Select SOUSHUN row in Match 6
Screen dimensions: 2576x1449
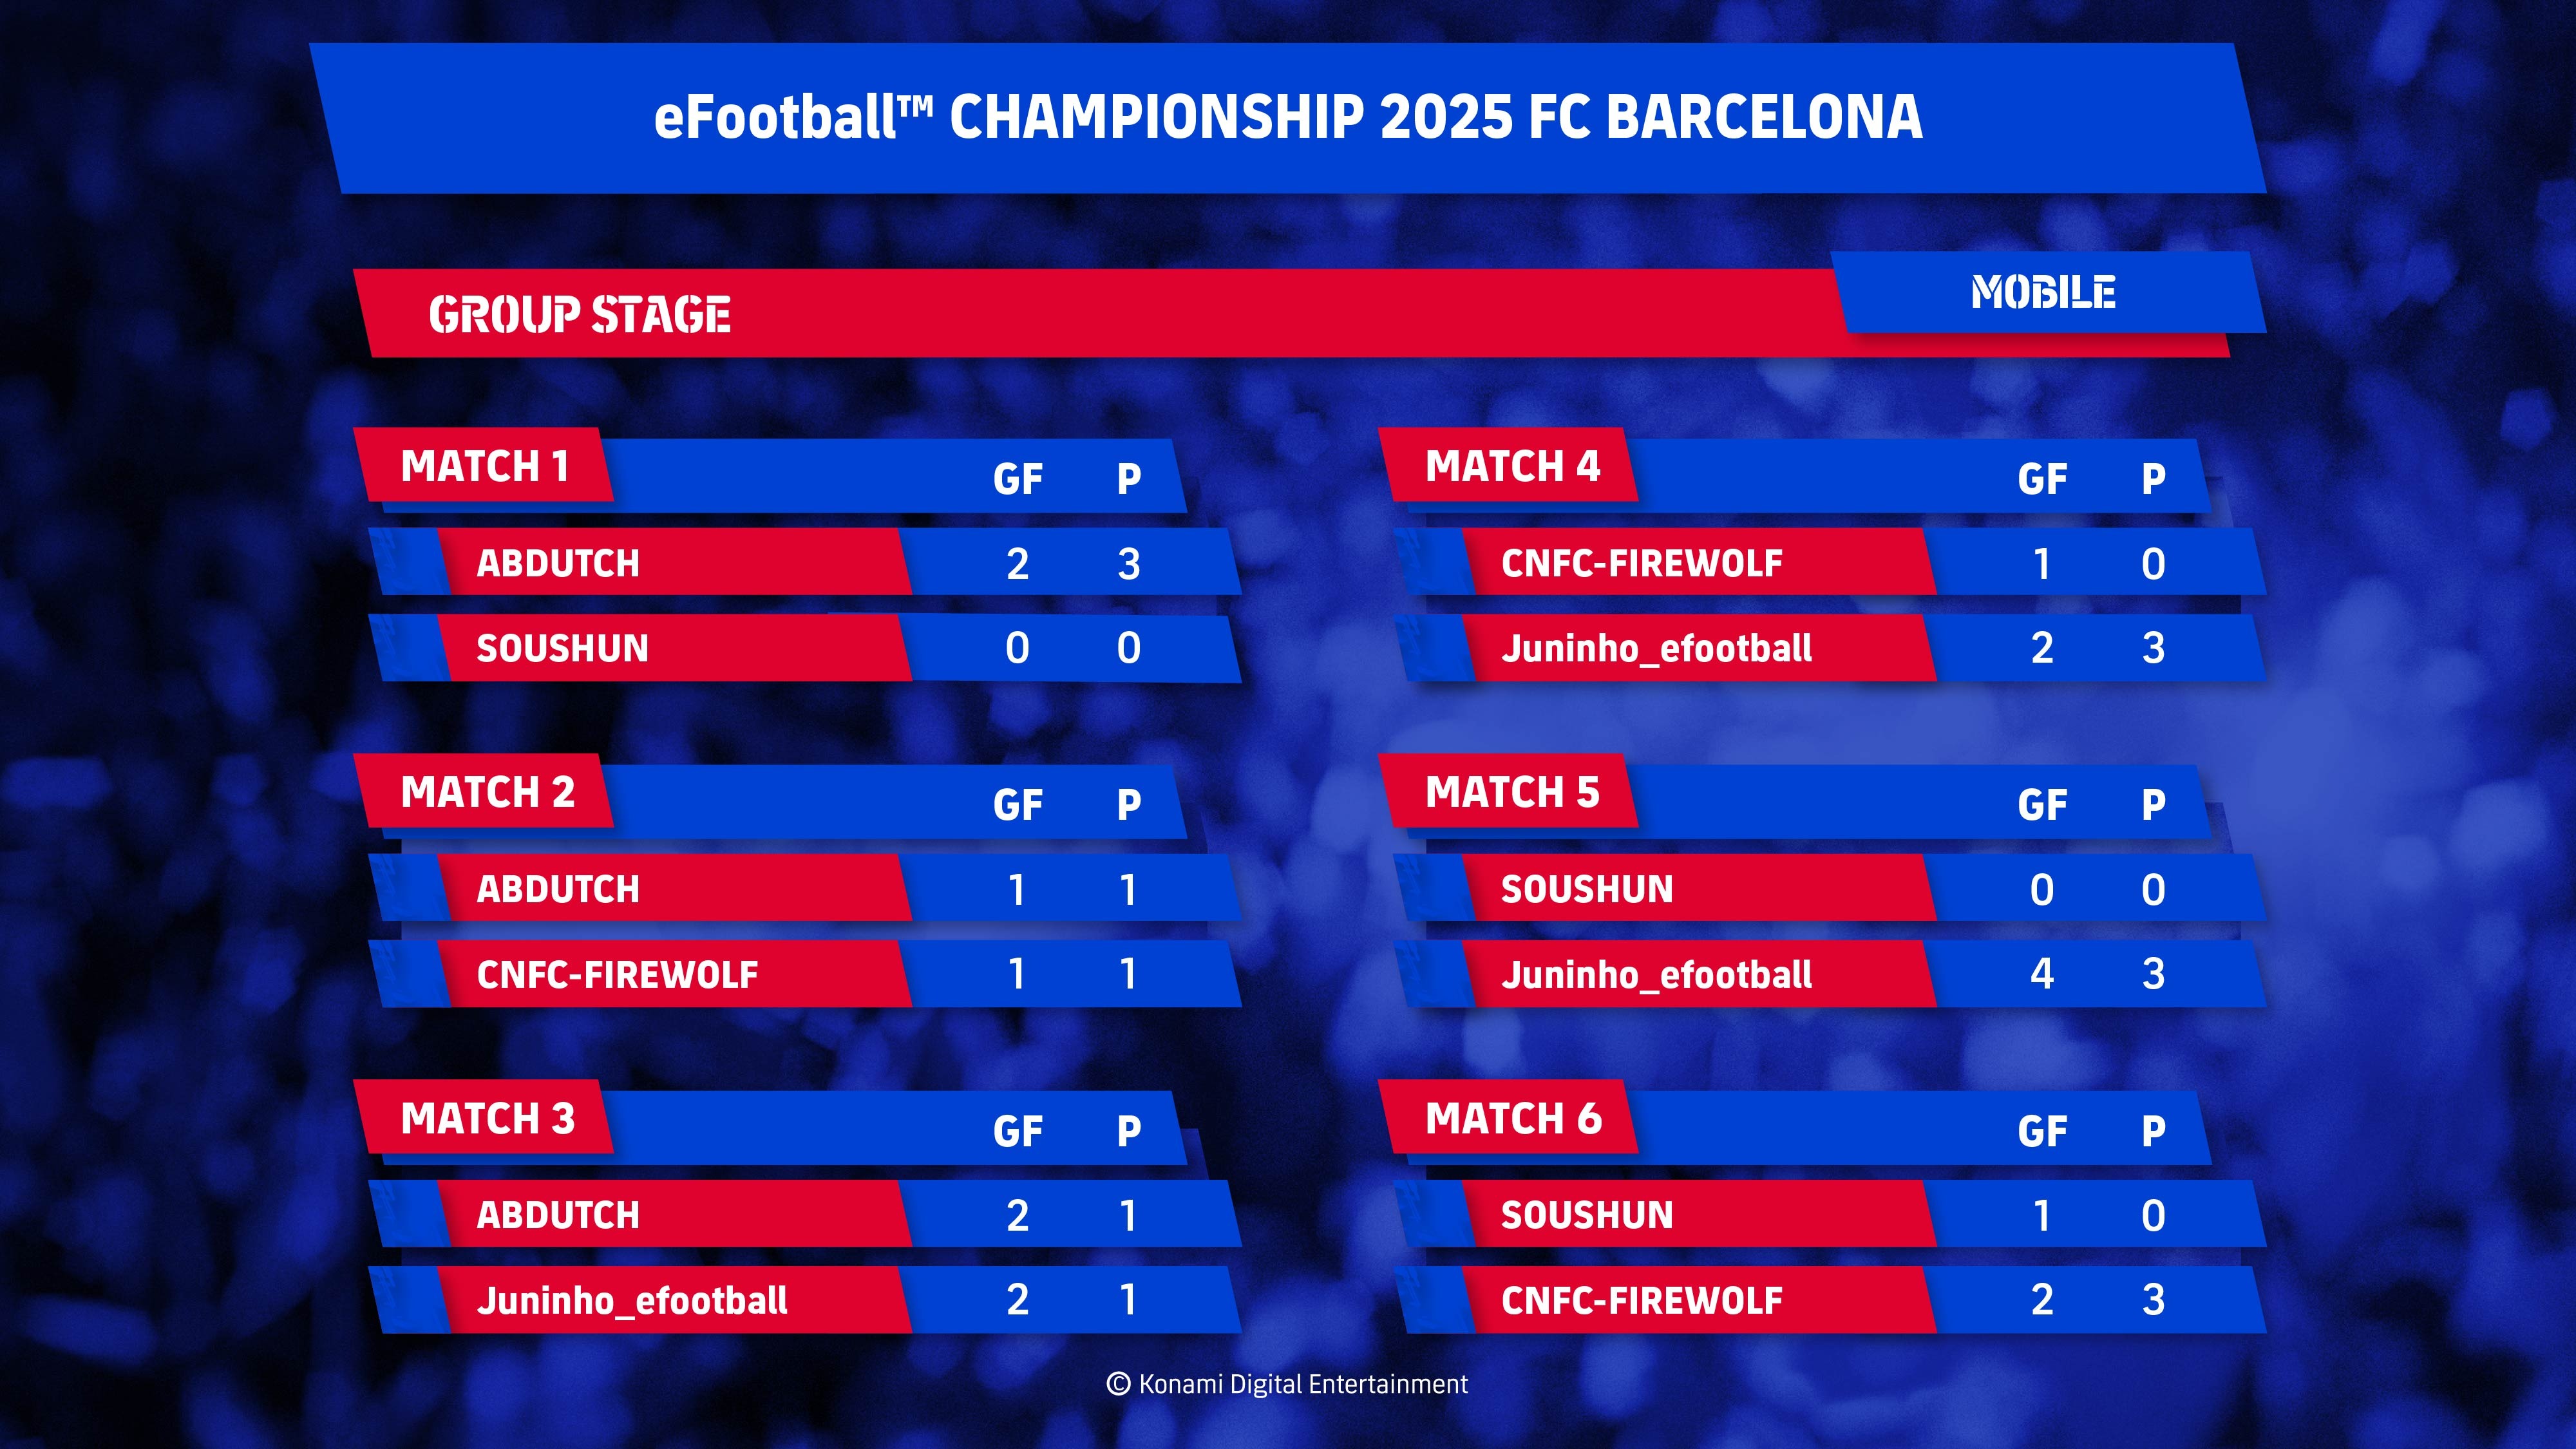(1830, 1215)
